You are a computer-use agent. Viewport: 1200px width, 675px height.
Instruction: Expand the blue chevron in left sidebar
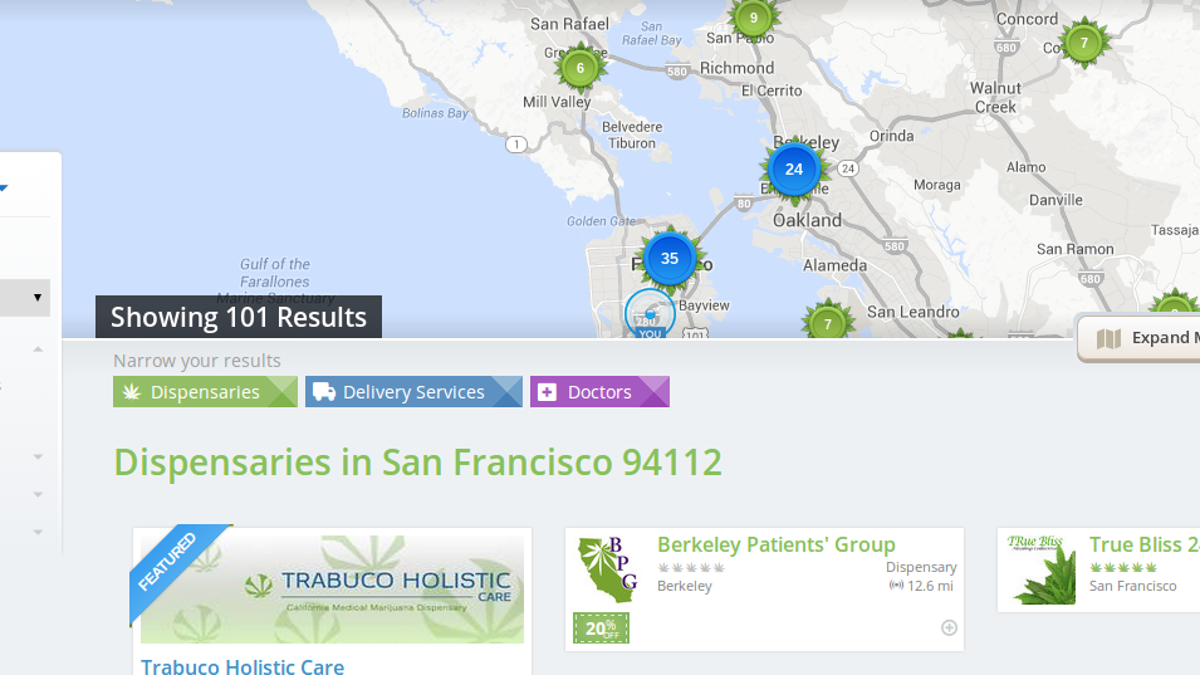pos(3,186)
